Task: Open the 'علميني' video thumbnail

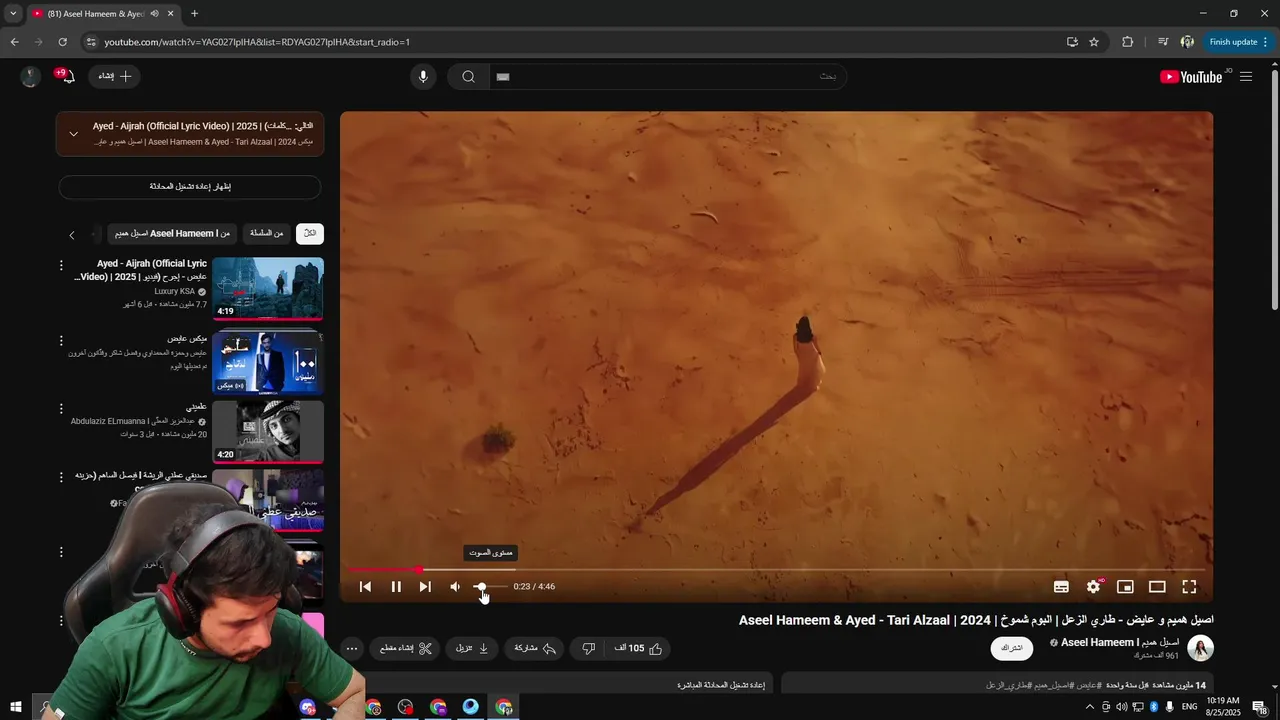Action: coord(268,432)
